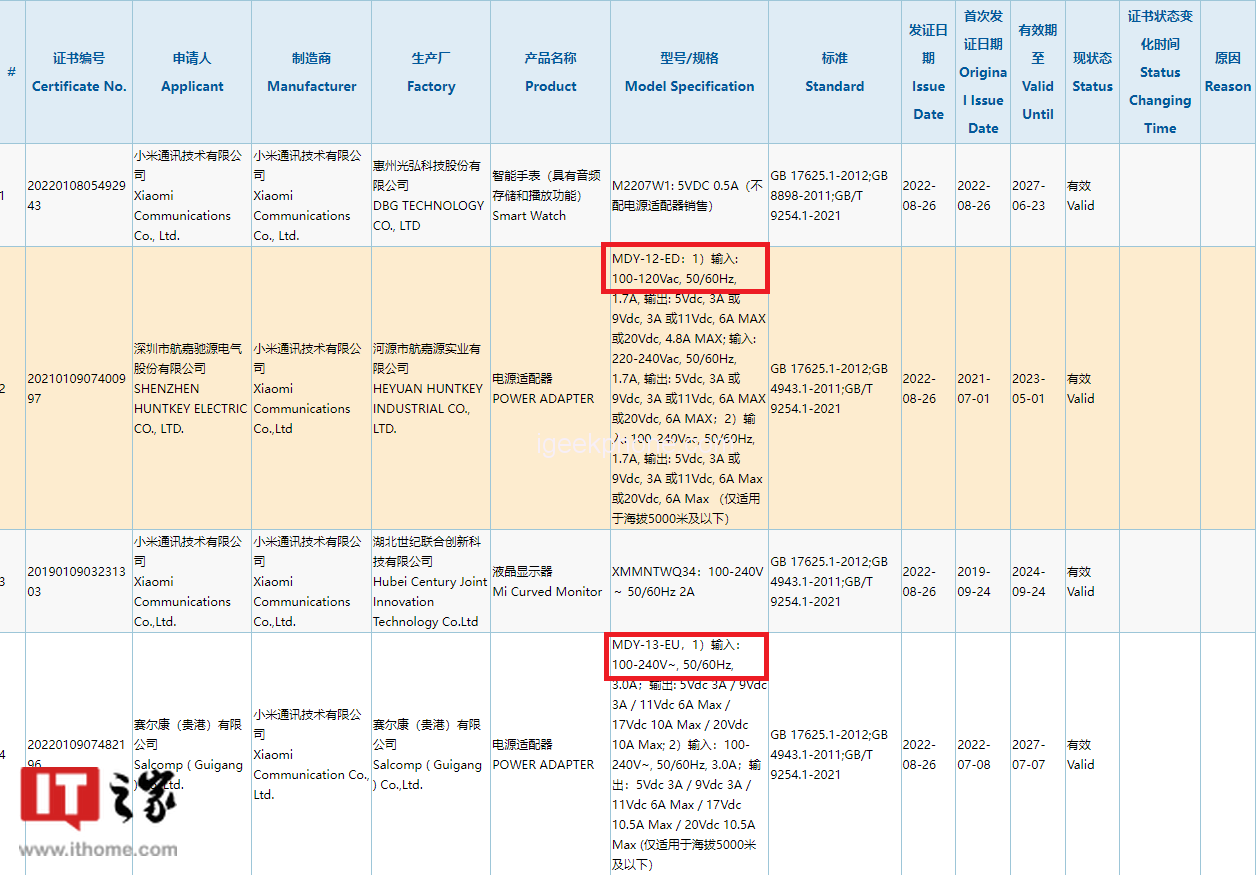Click the Status Changing Time header

[x=1159, y=72]
